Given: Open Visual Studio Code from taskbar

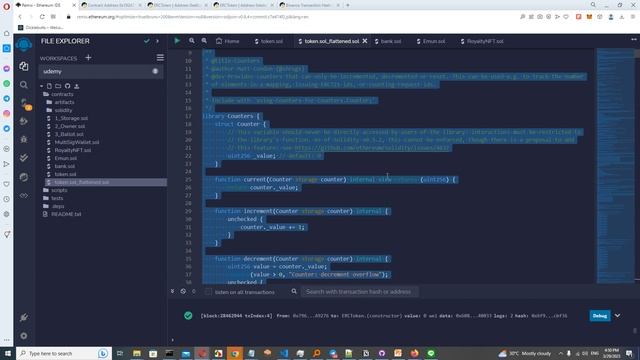Looking at the screenshot, I should pos(284,353).
